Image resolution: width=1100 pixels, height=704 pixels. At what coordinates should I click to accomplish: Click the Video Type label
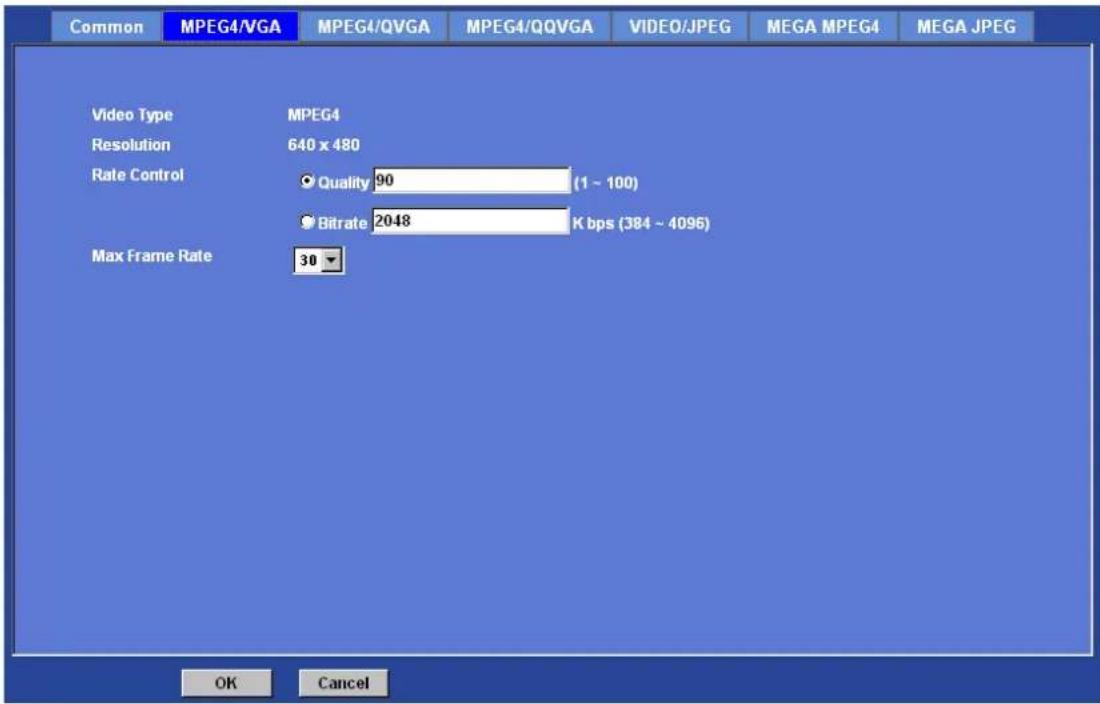coord(132,115)
